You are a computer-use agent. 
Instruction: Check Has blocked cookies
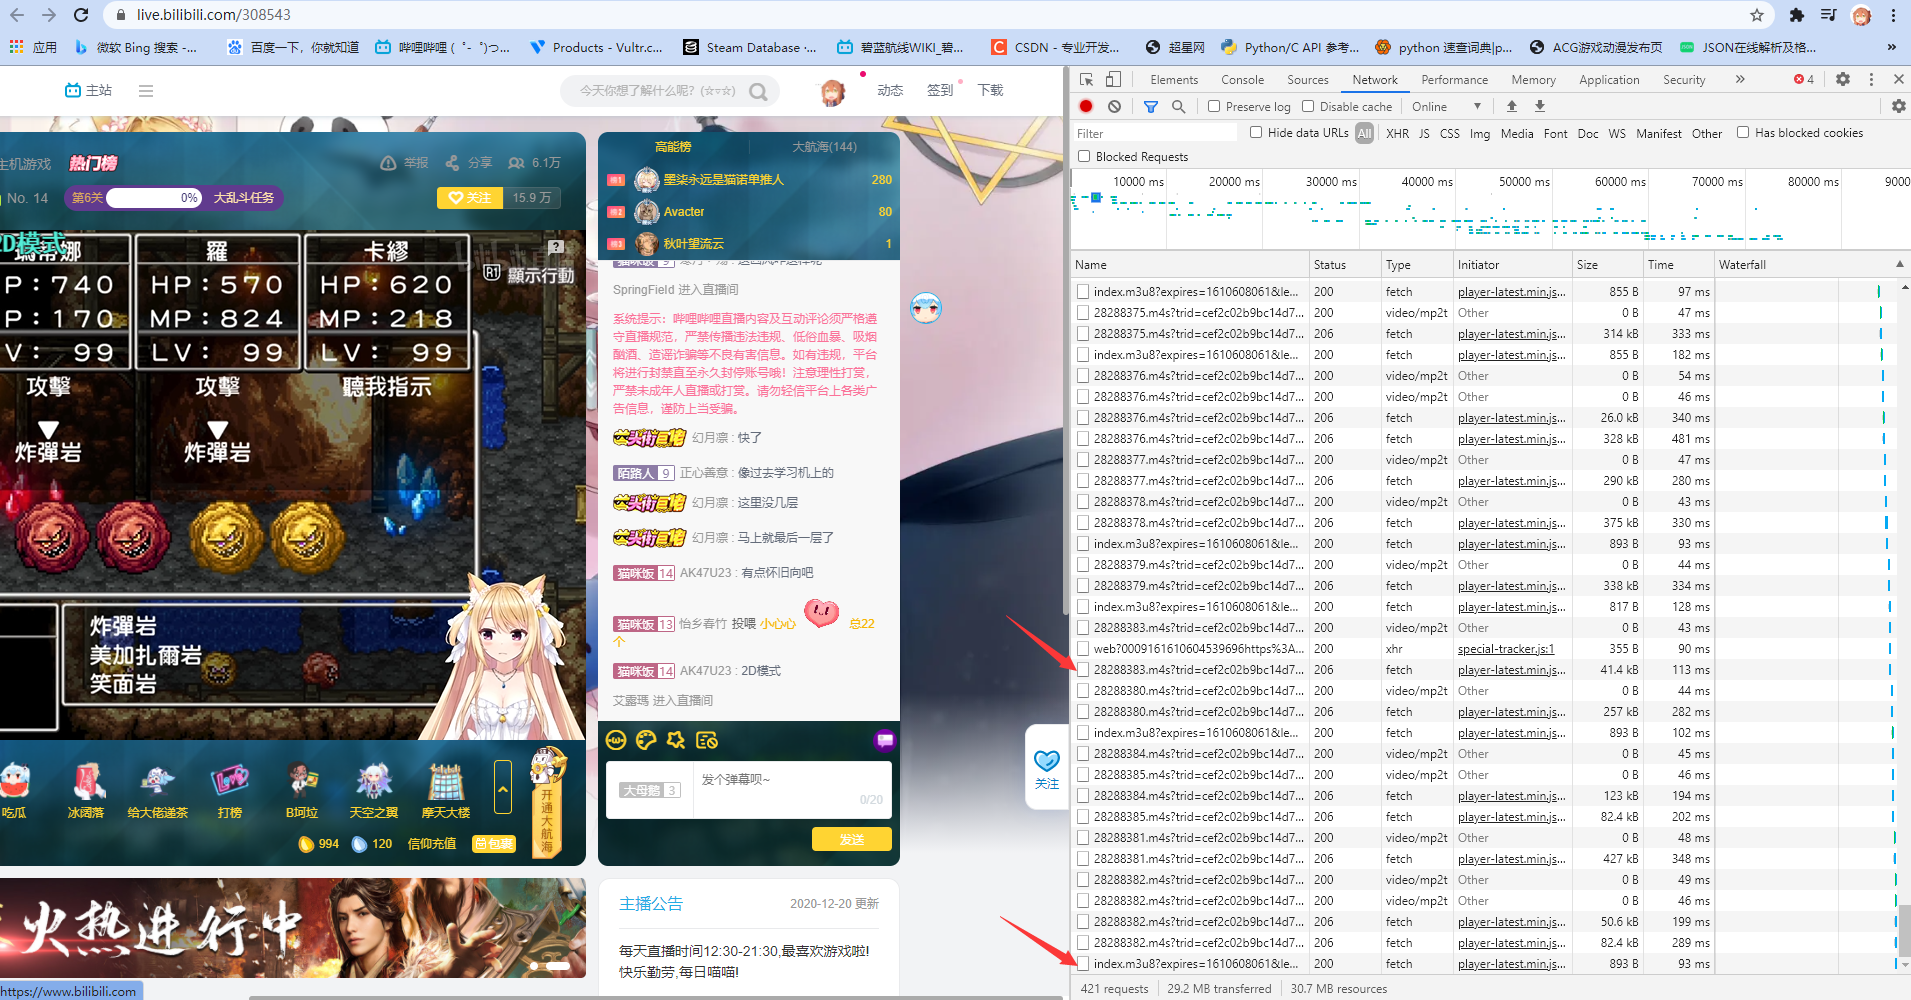click(x=1743, y=132)
